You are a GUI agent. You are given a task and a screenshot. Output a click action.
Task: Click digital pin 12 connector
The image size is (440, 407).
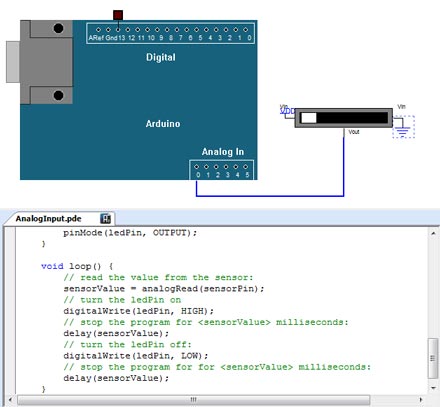point(128,30)
